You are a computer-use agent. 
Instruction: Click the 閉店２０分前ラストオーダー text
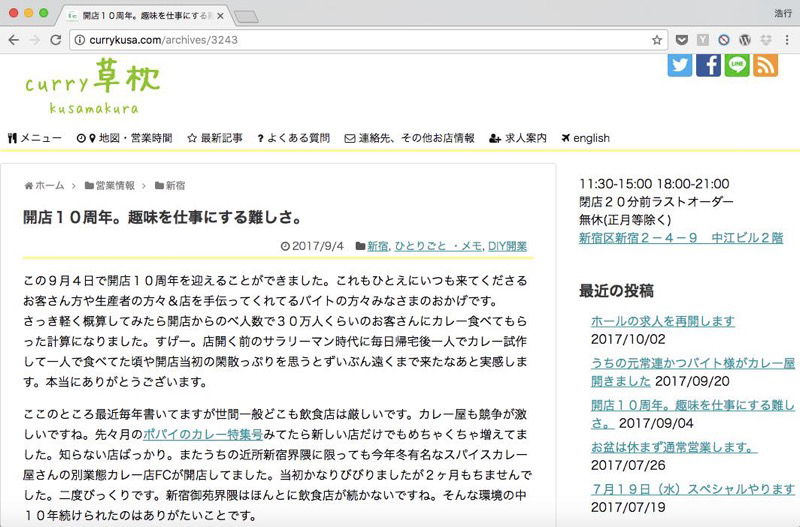pos(656,202)
